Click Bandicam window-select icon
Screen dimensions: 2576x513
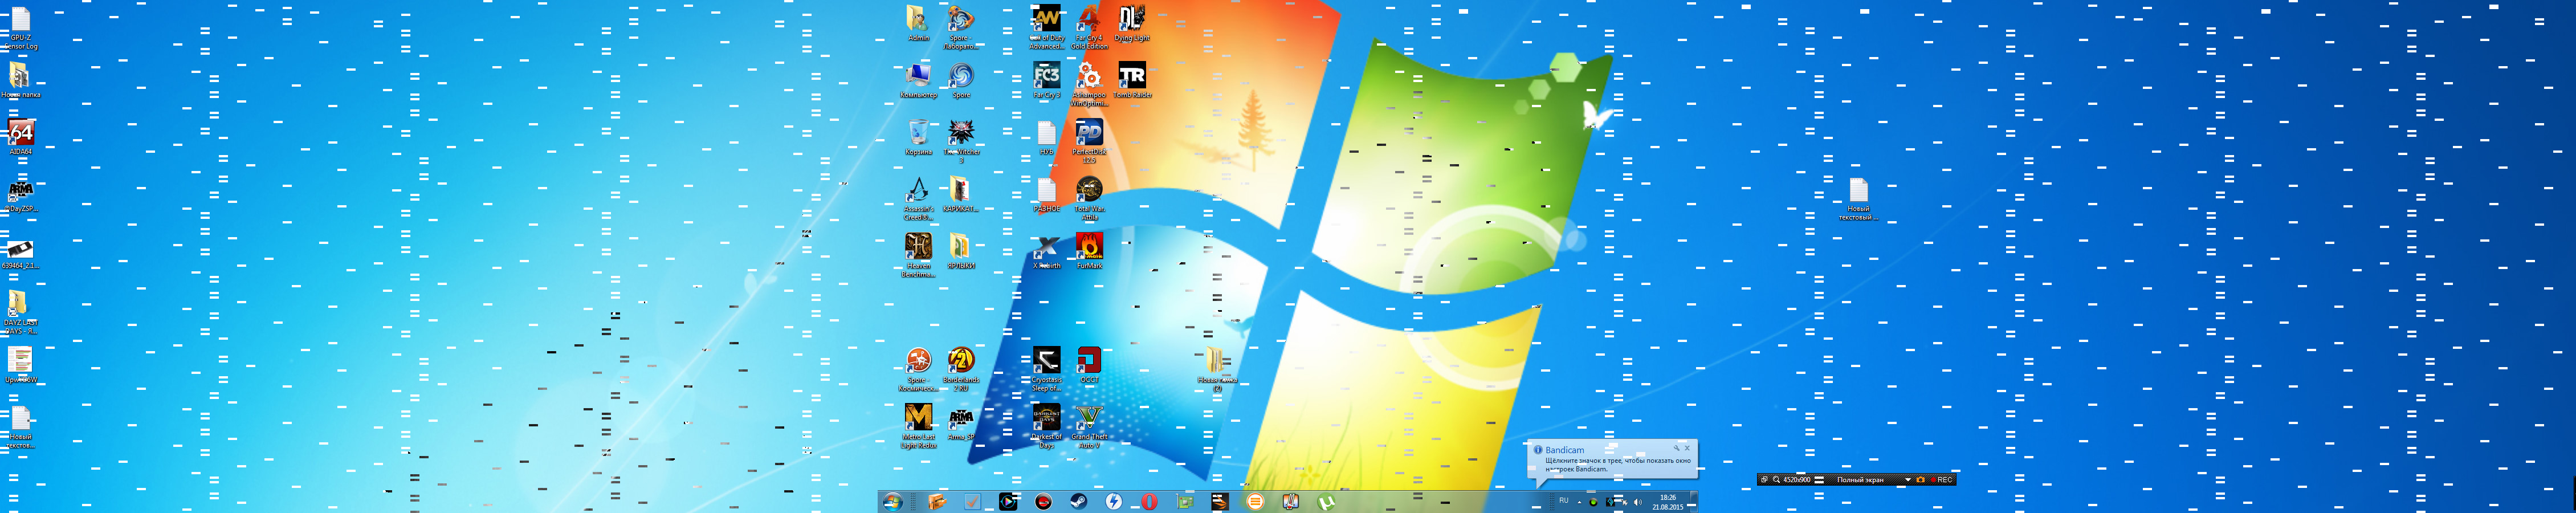click(1764, 480)
